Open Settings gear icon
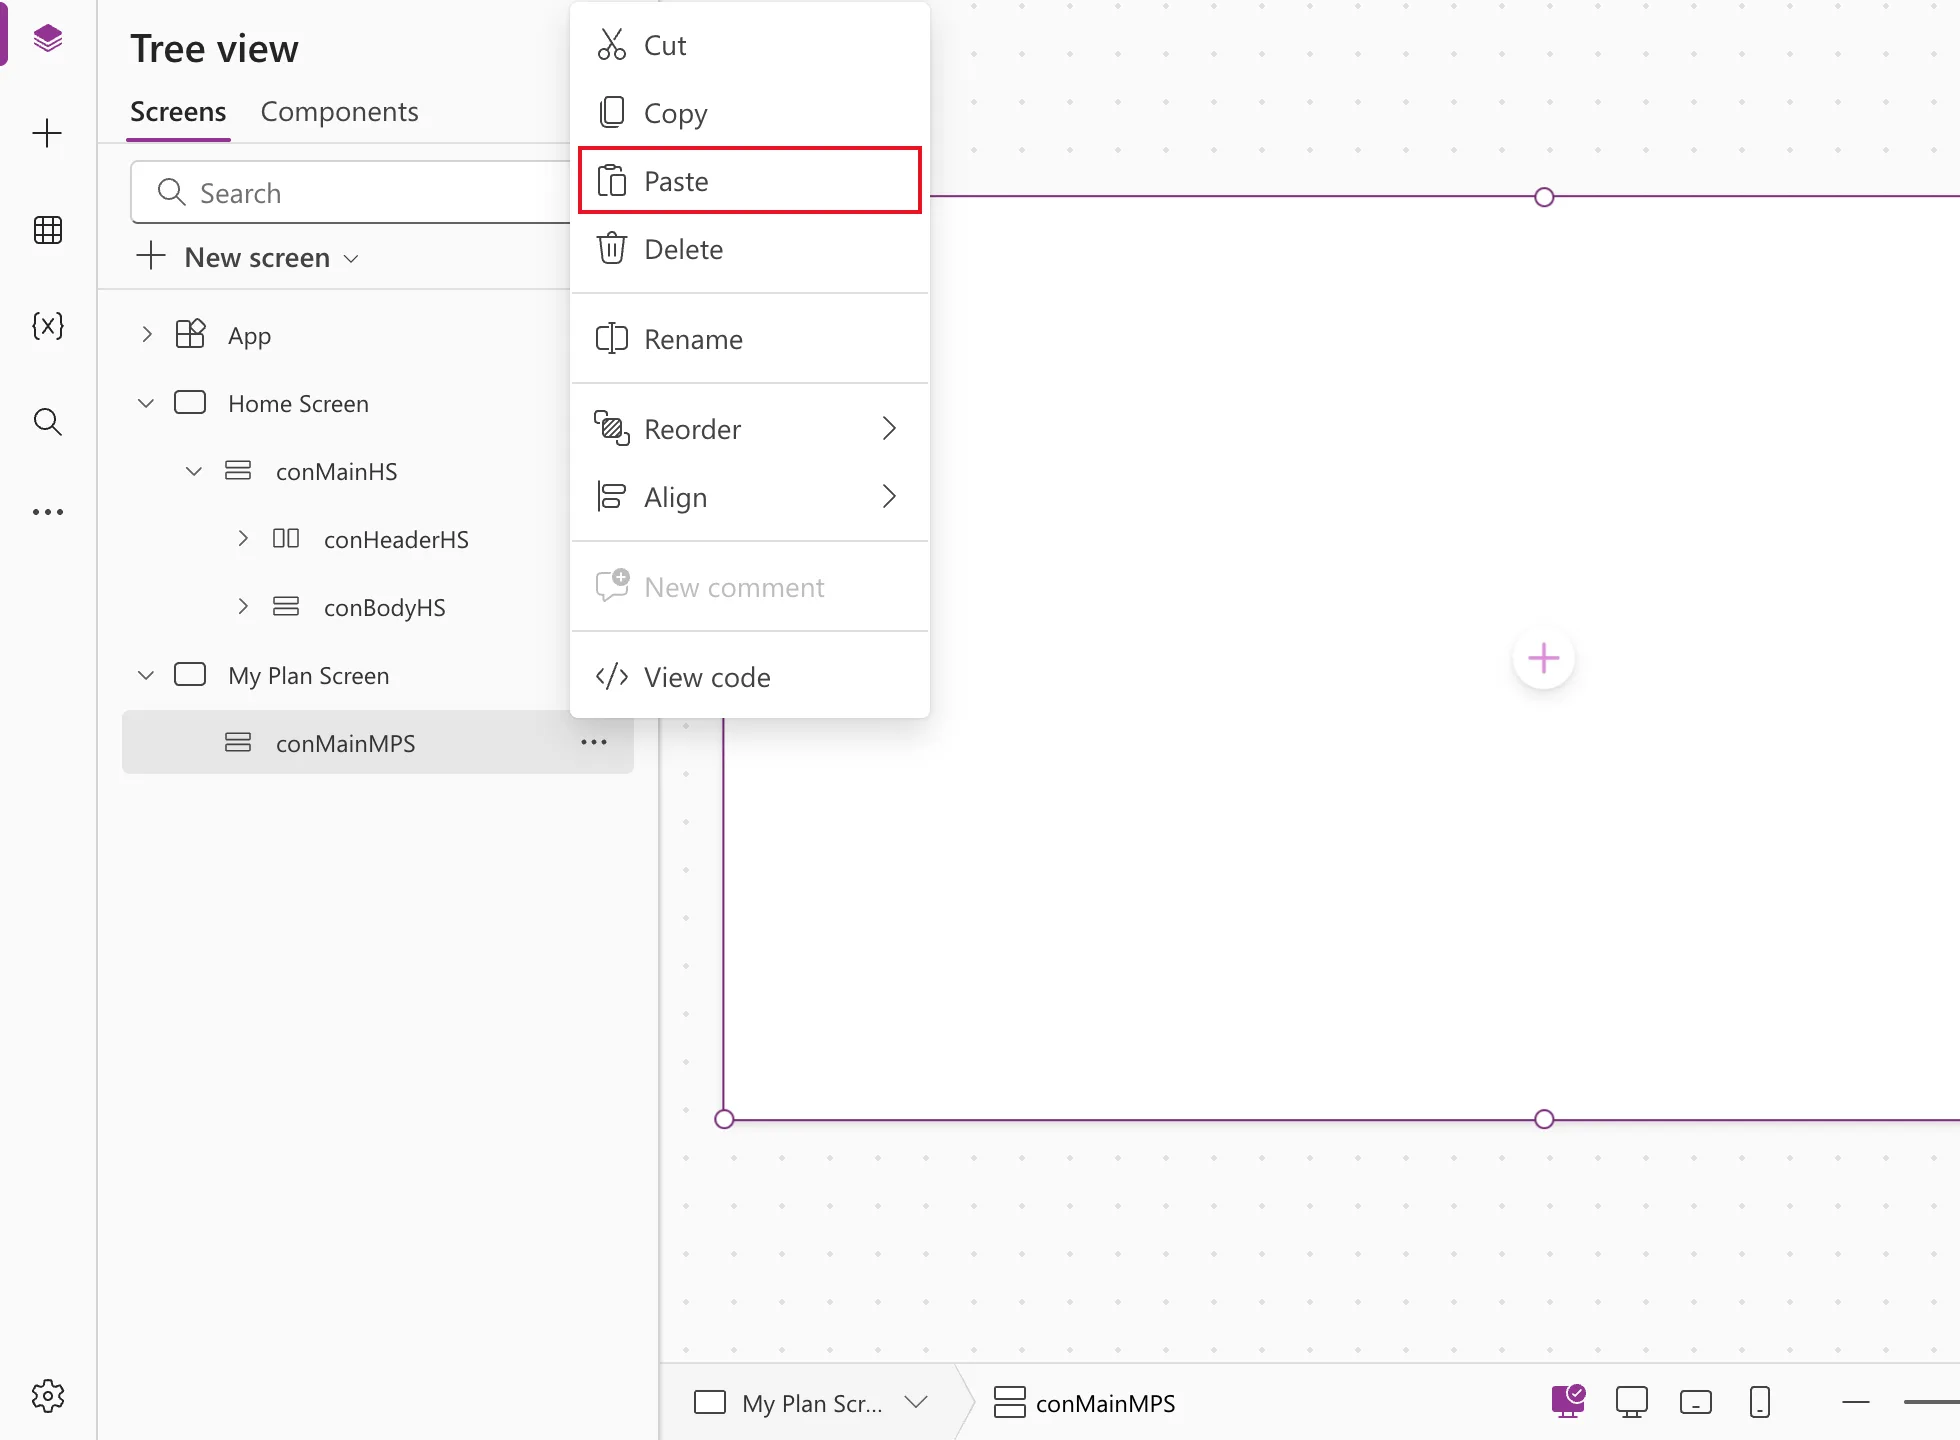 (x=47, y=1396)
